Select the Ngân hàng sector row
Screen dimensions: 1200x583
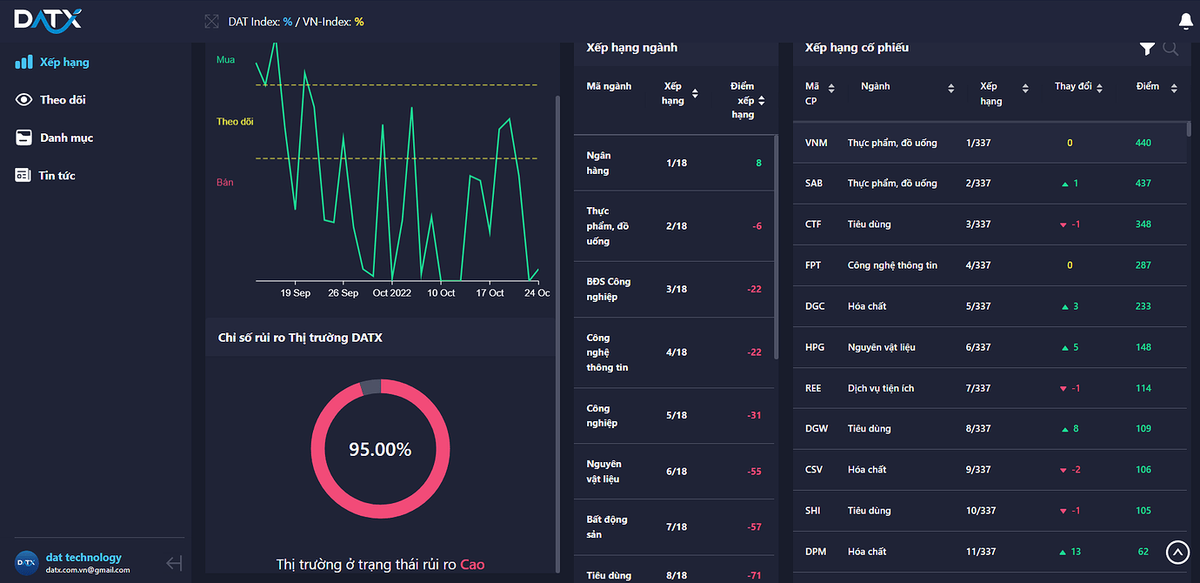674,163
